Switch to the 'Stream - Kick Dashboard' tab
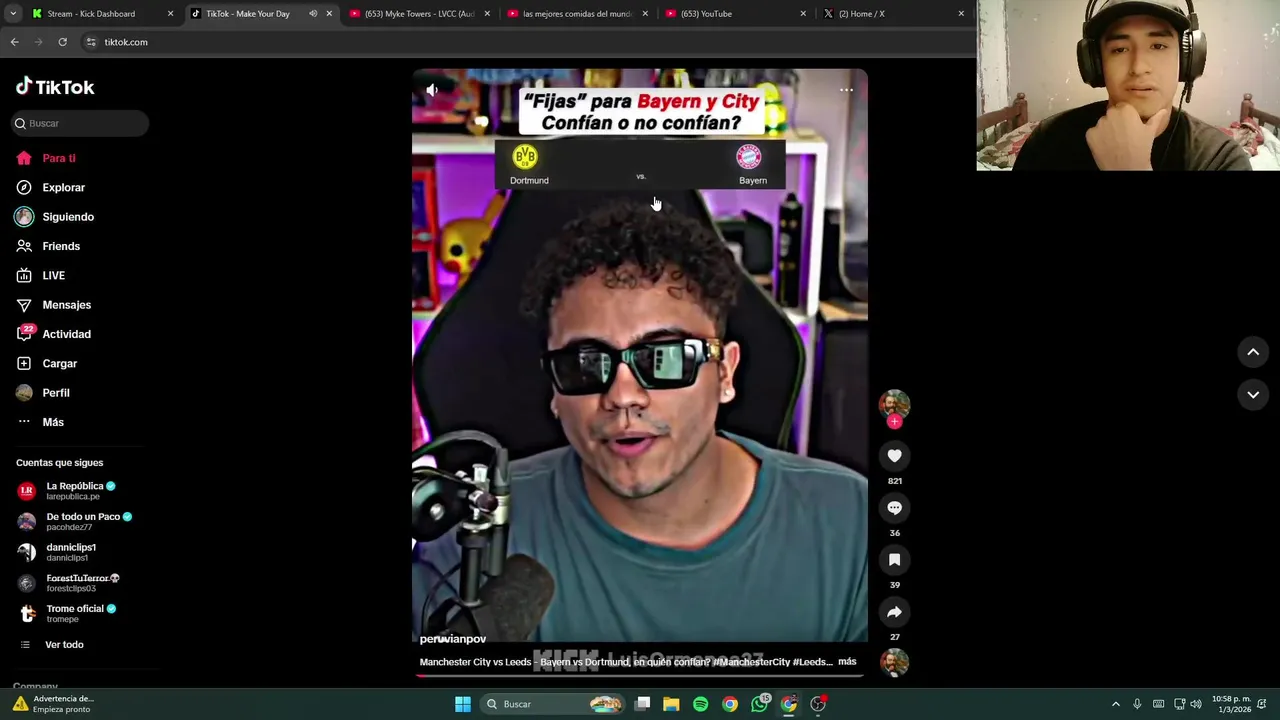 point(103,14)
